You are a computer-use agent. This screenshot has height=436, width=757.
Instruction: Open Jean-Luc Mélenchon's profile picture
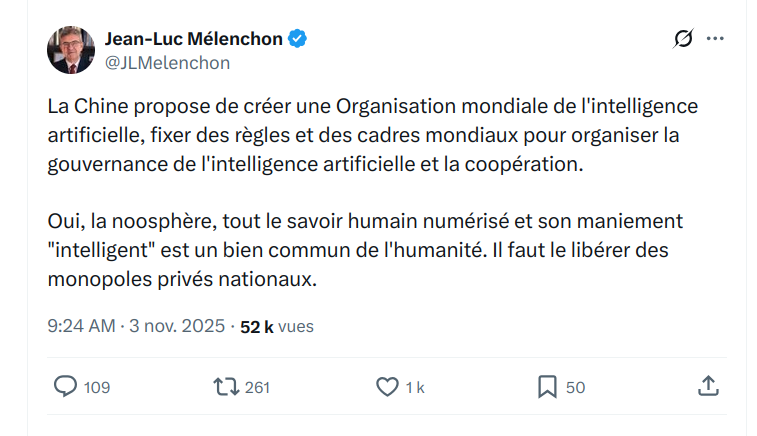pyautogui.click(x=72, y=50)
